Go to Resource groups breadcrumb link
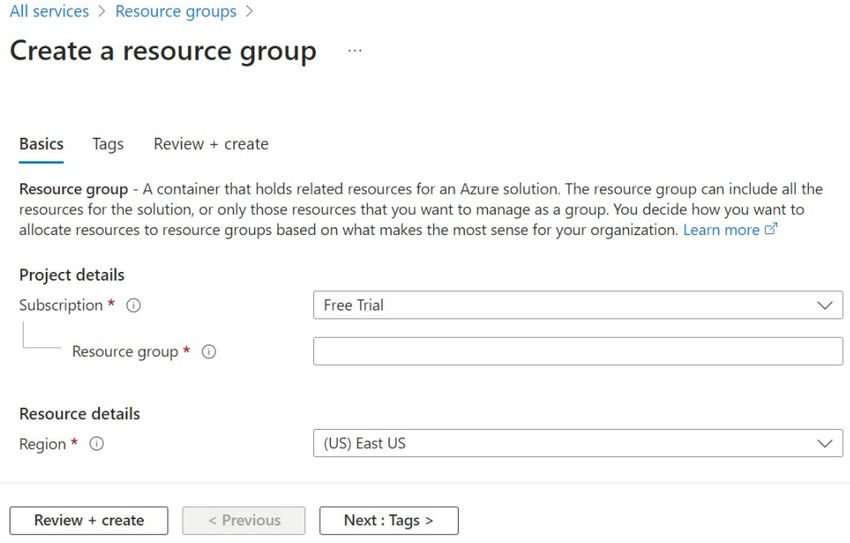Screen dimensions: 850x543 point(176,12)
